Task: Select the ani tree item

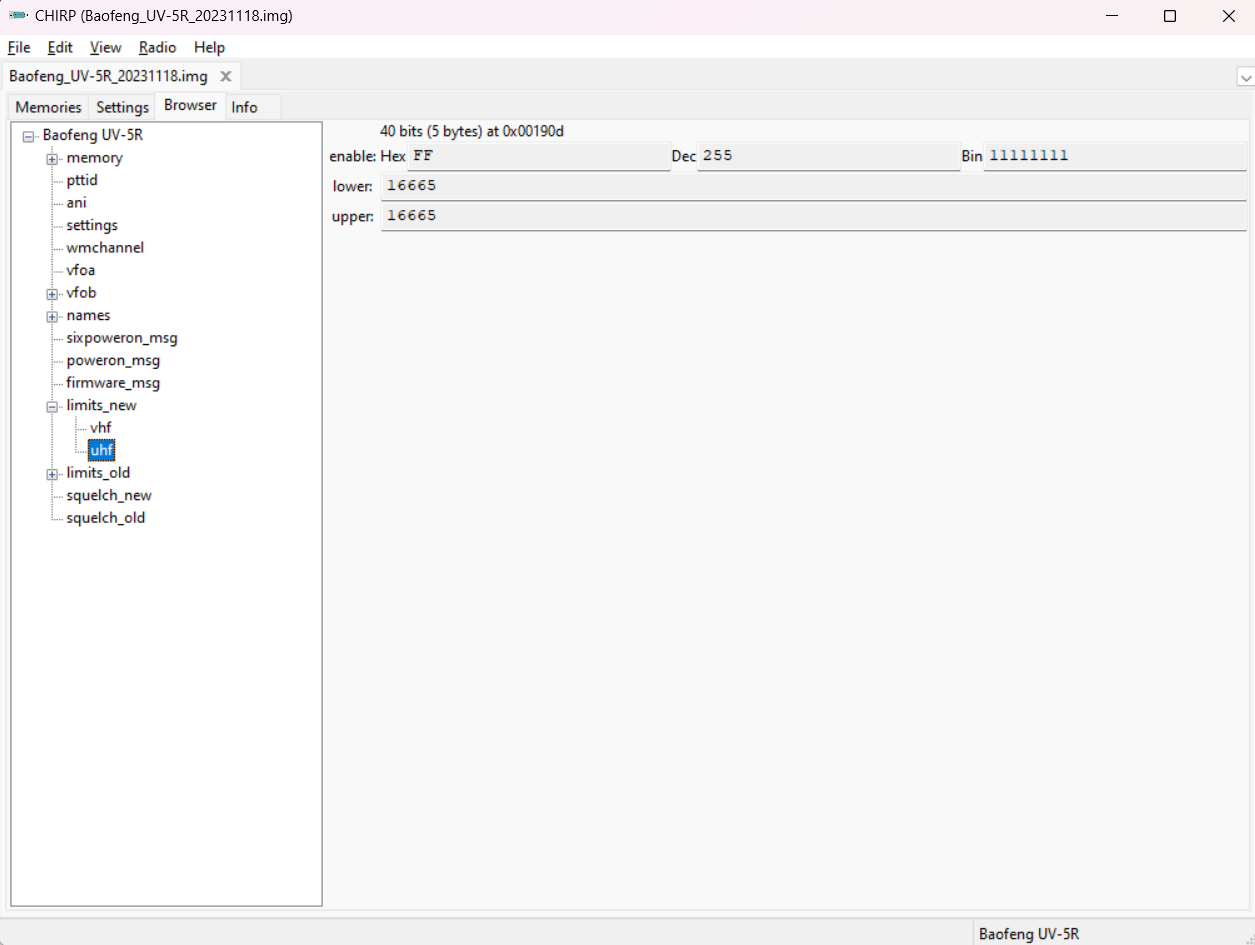Action: (x=77, y=203)
